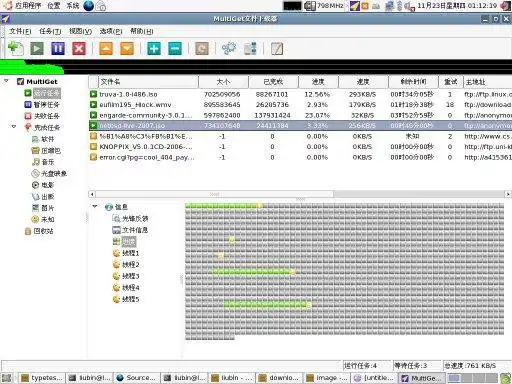Select the 完成任务 finished tasks tree node

(x=42, y=127)
